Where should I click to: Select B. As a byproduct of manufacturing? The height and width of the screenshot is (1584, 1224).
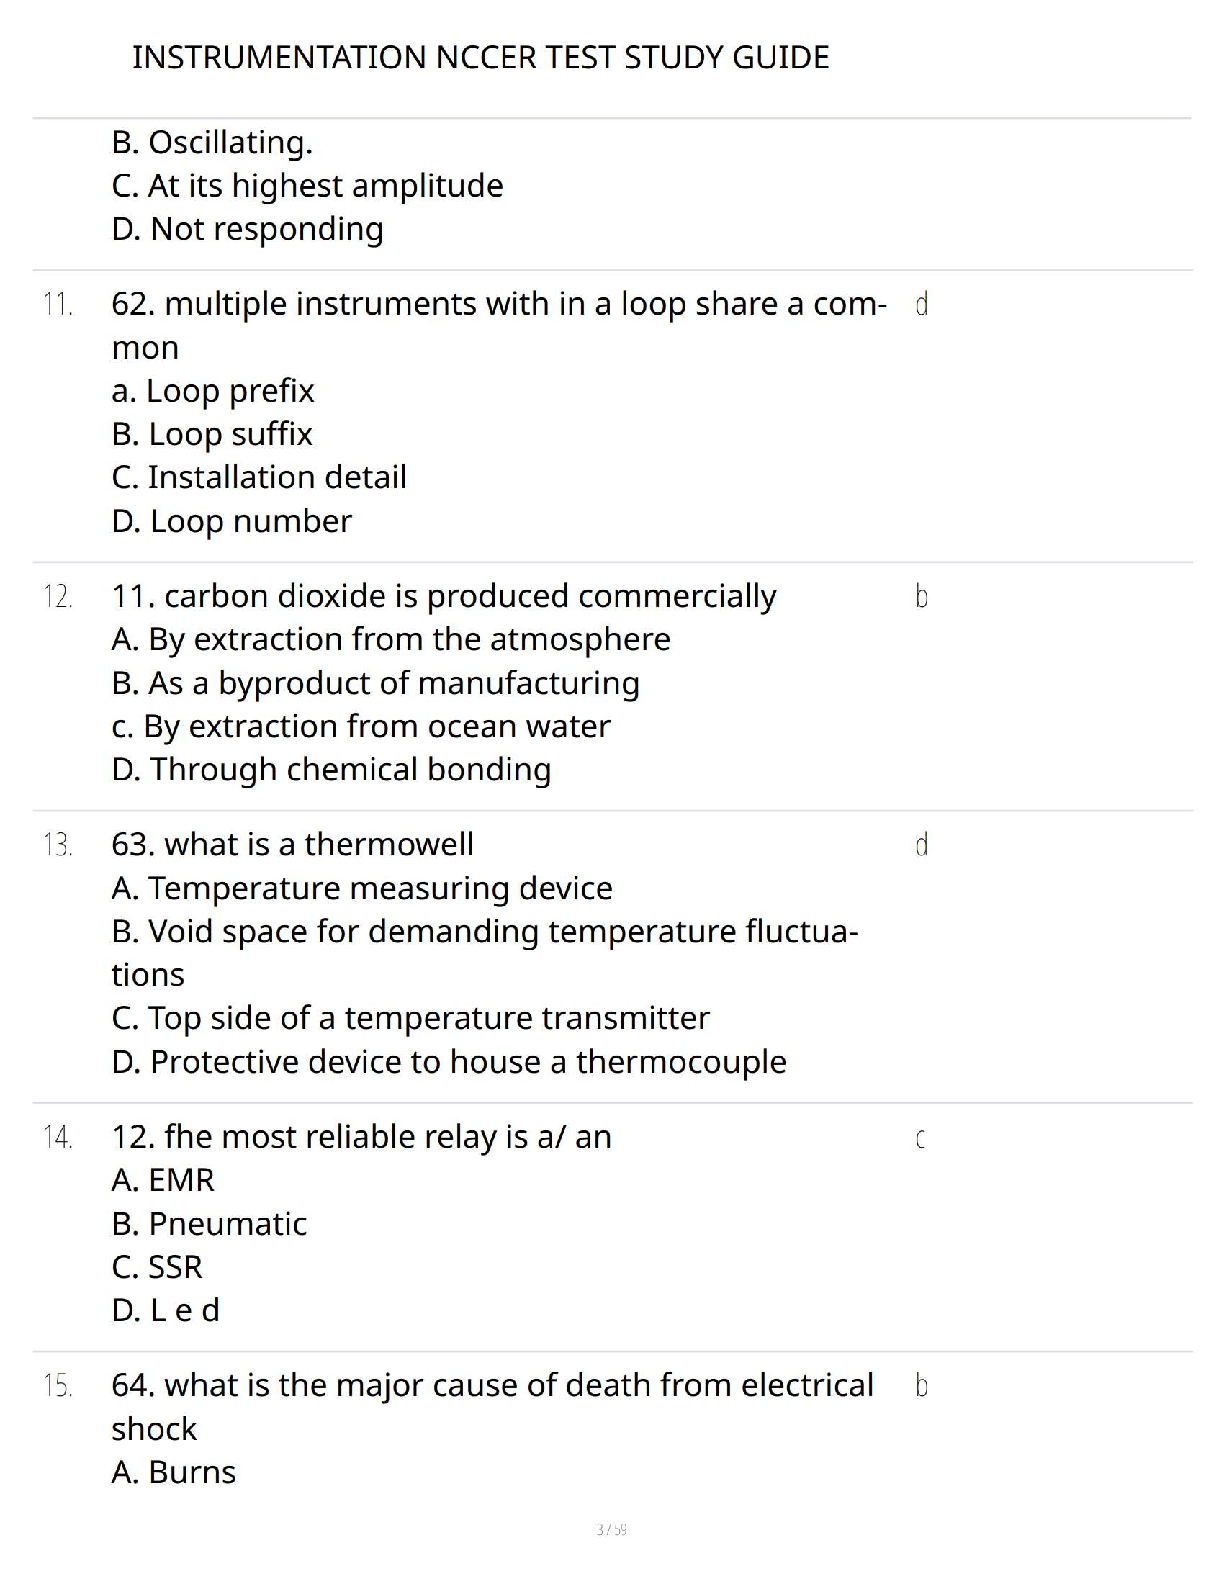tap(376, 683)
